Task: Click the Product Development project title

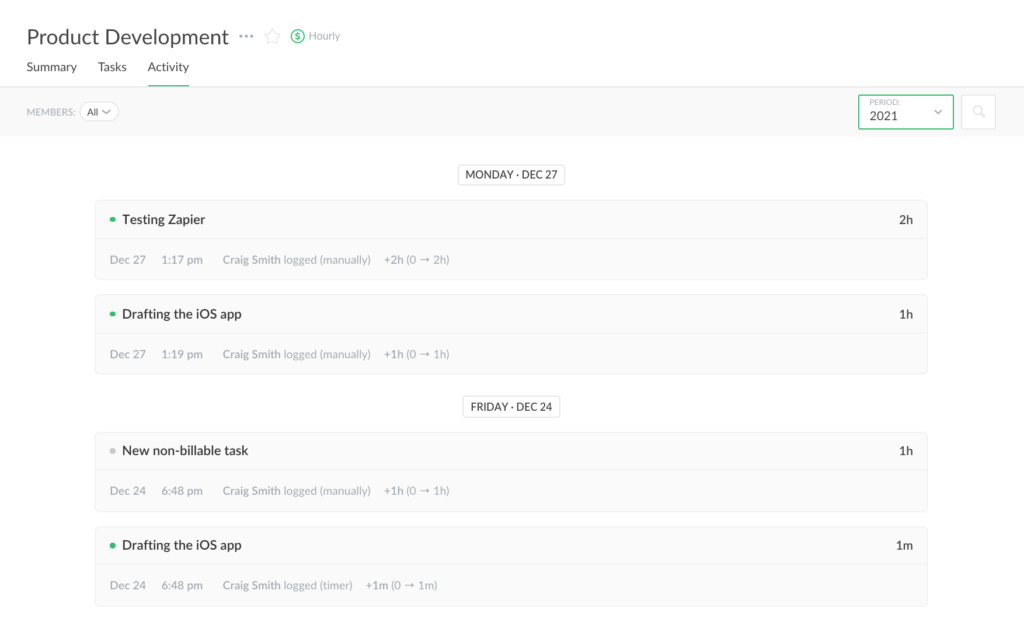Action: click(128, 37)
